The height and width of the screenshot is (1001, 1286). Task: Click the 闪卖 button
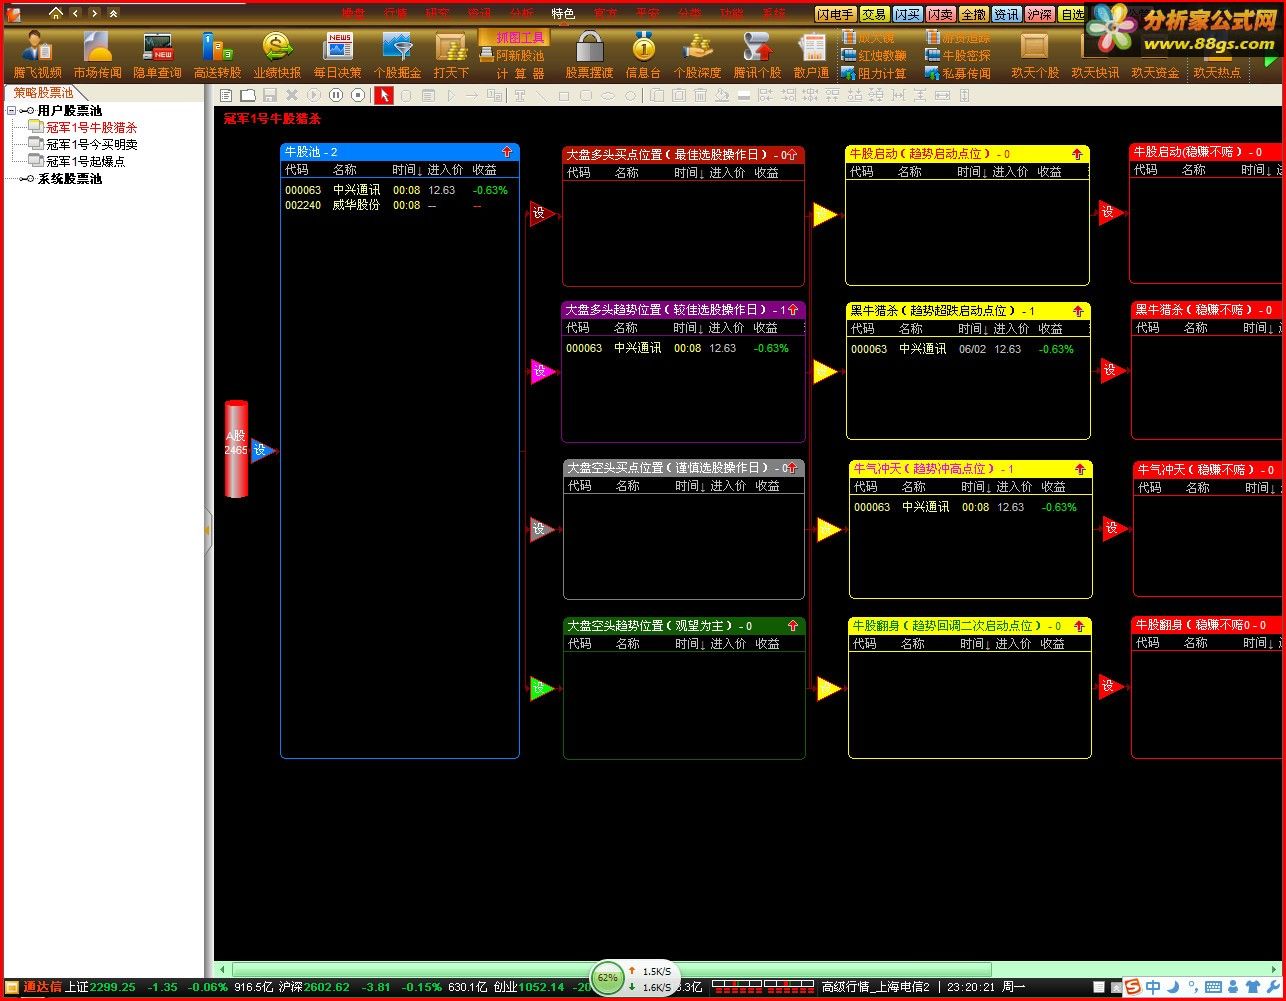(940, 15)
